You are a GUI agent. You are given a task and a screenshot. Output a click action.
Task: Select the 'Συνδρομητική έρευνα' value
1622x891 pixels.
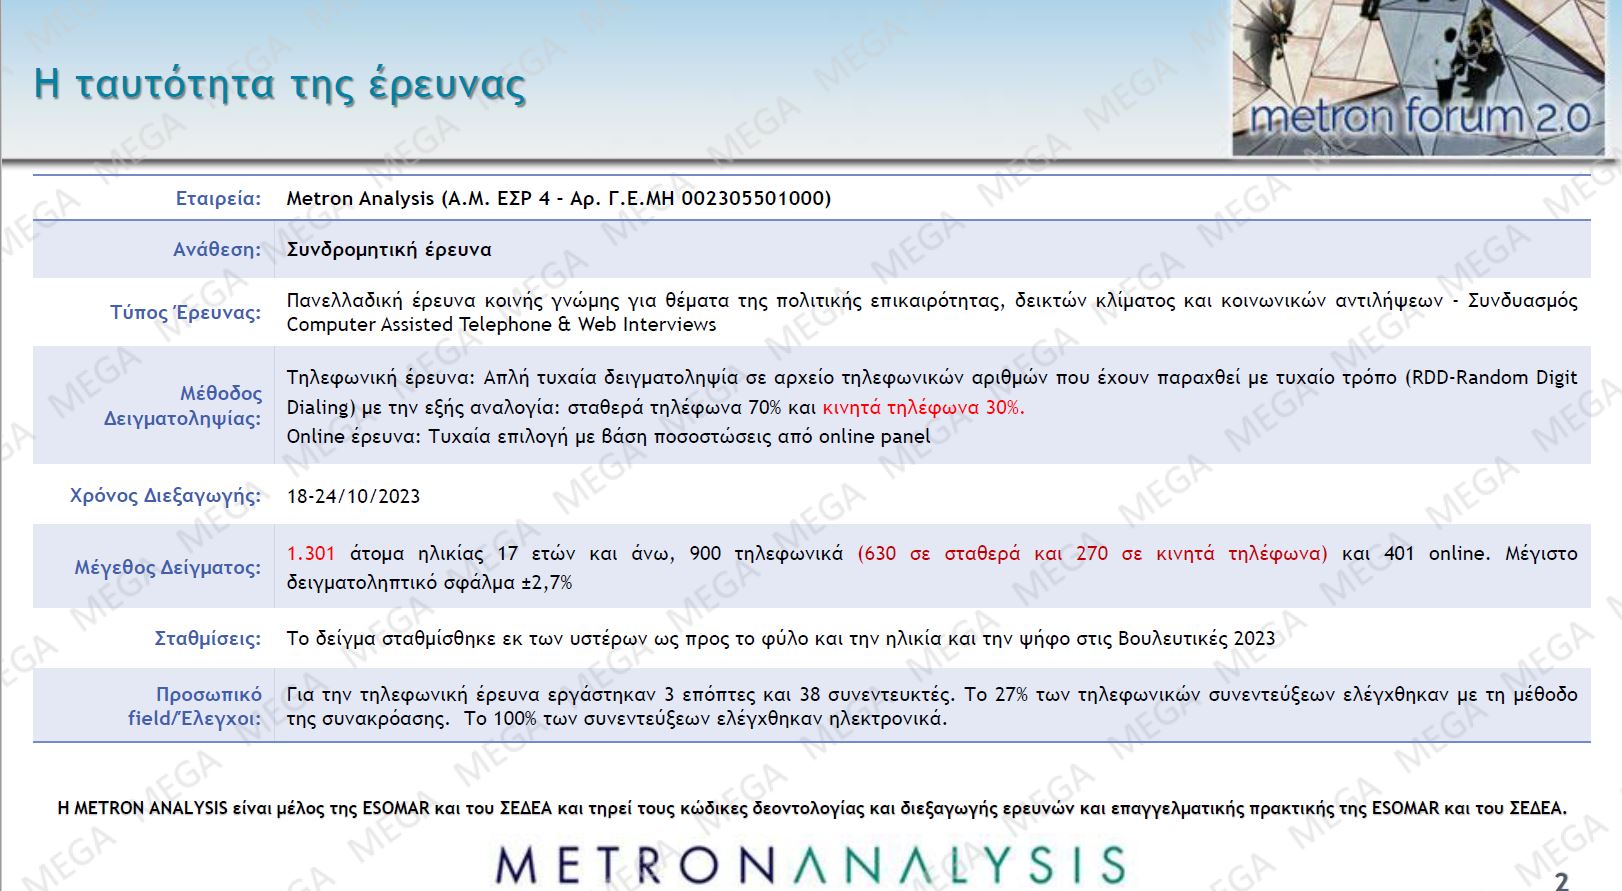pyautogui.click(x=389, y=249)
